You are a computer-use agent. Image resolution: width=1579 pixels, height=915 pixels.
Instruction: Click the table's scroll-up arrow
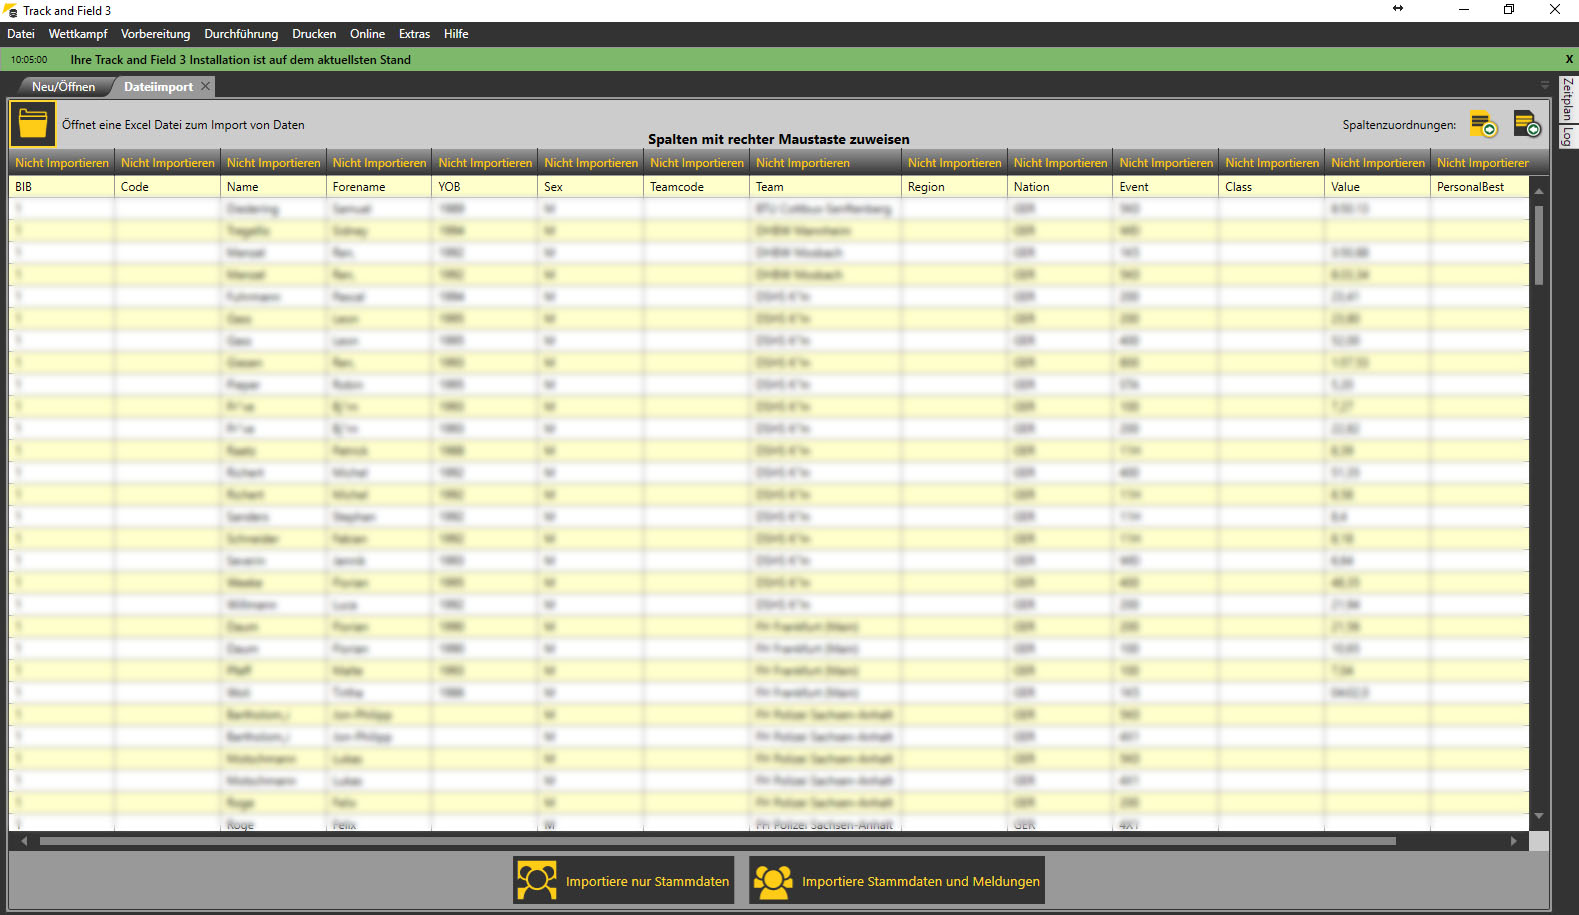pos(1539,190)
